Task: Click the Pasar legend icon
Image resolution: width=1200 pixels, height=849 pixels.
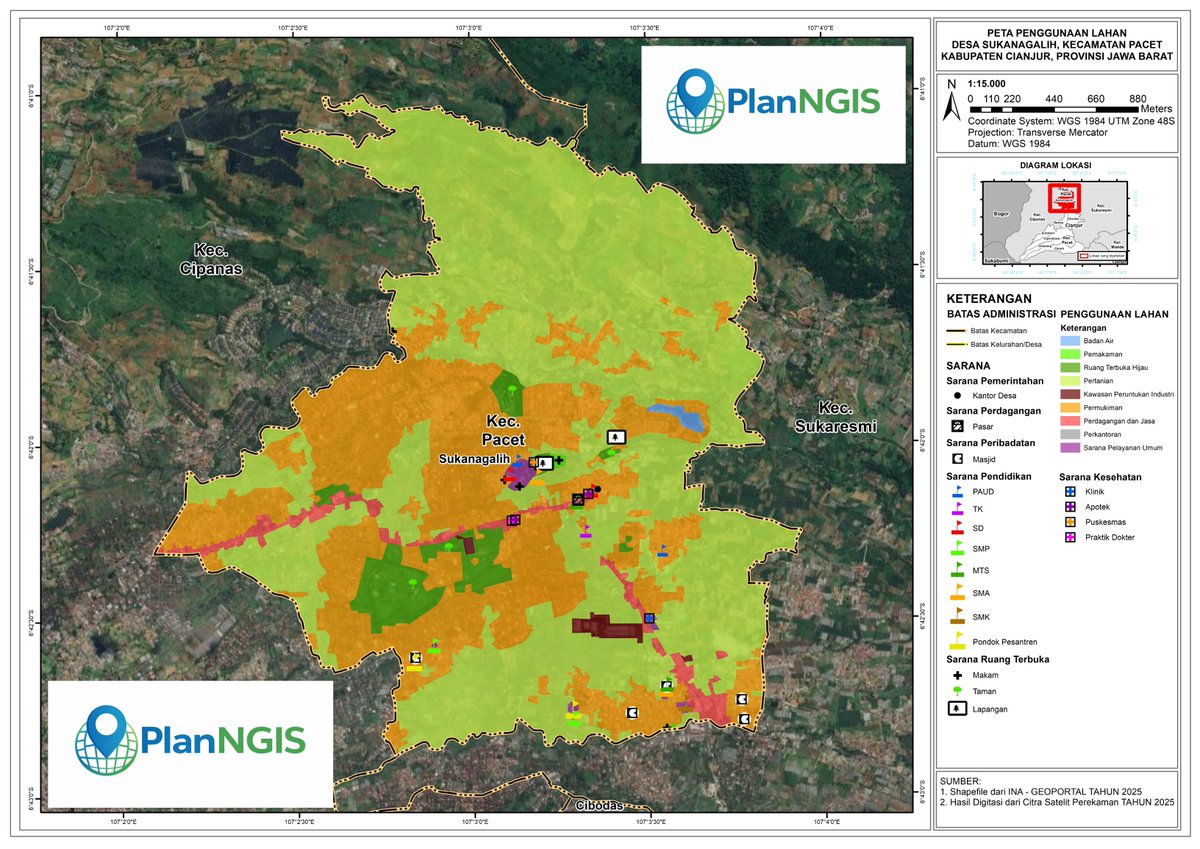Action: [955, 427]
